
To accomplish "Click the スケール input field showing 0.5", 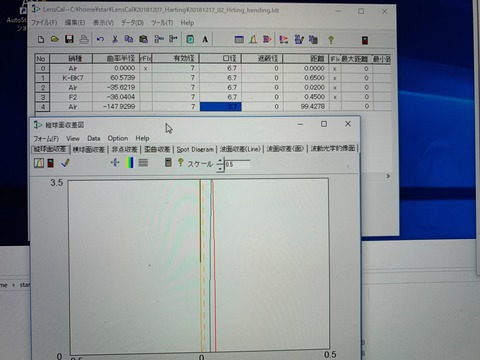I will (x=237, y=164).
